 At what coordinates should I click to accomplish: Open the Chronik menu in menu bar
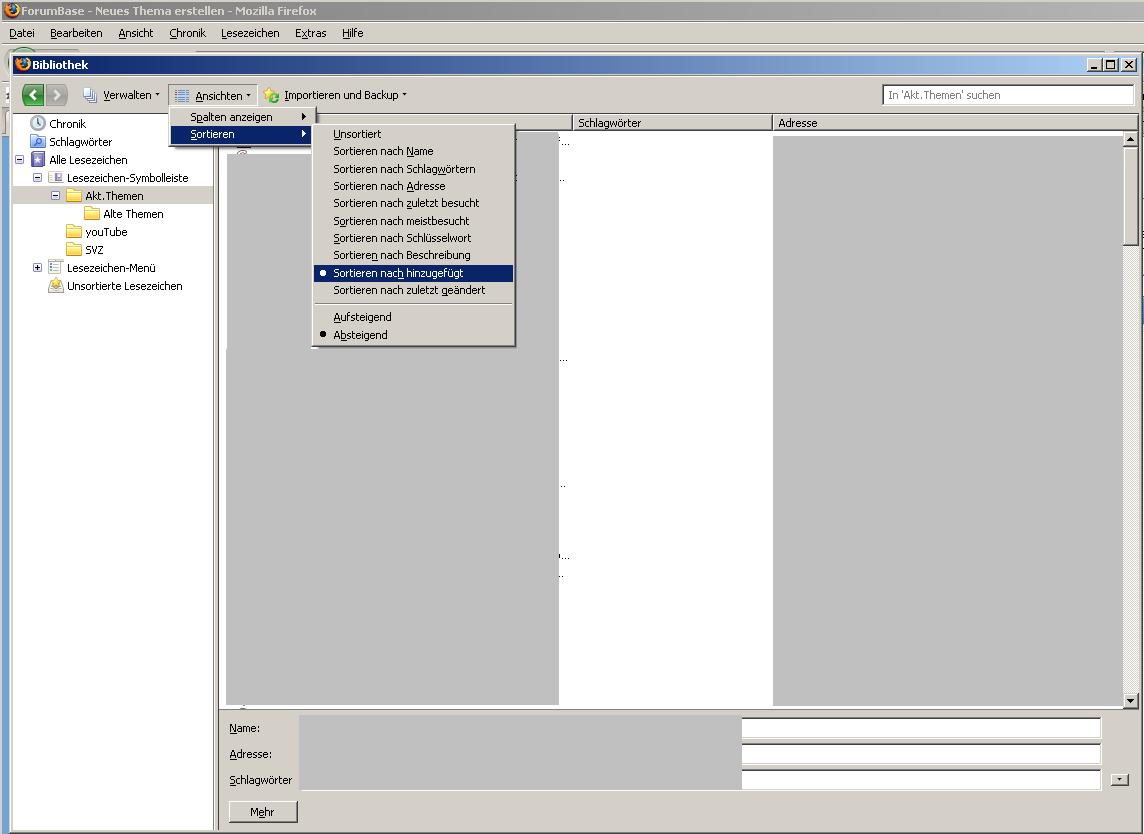(188, 33)
